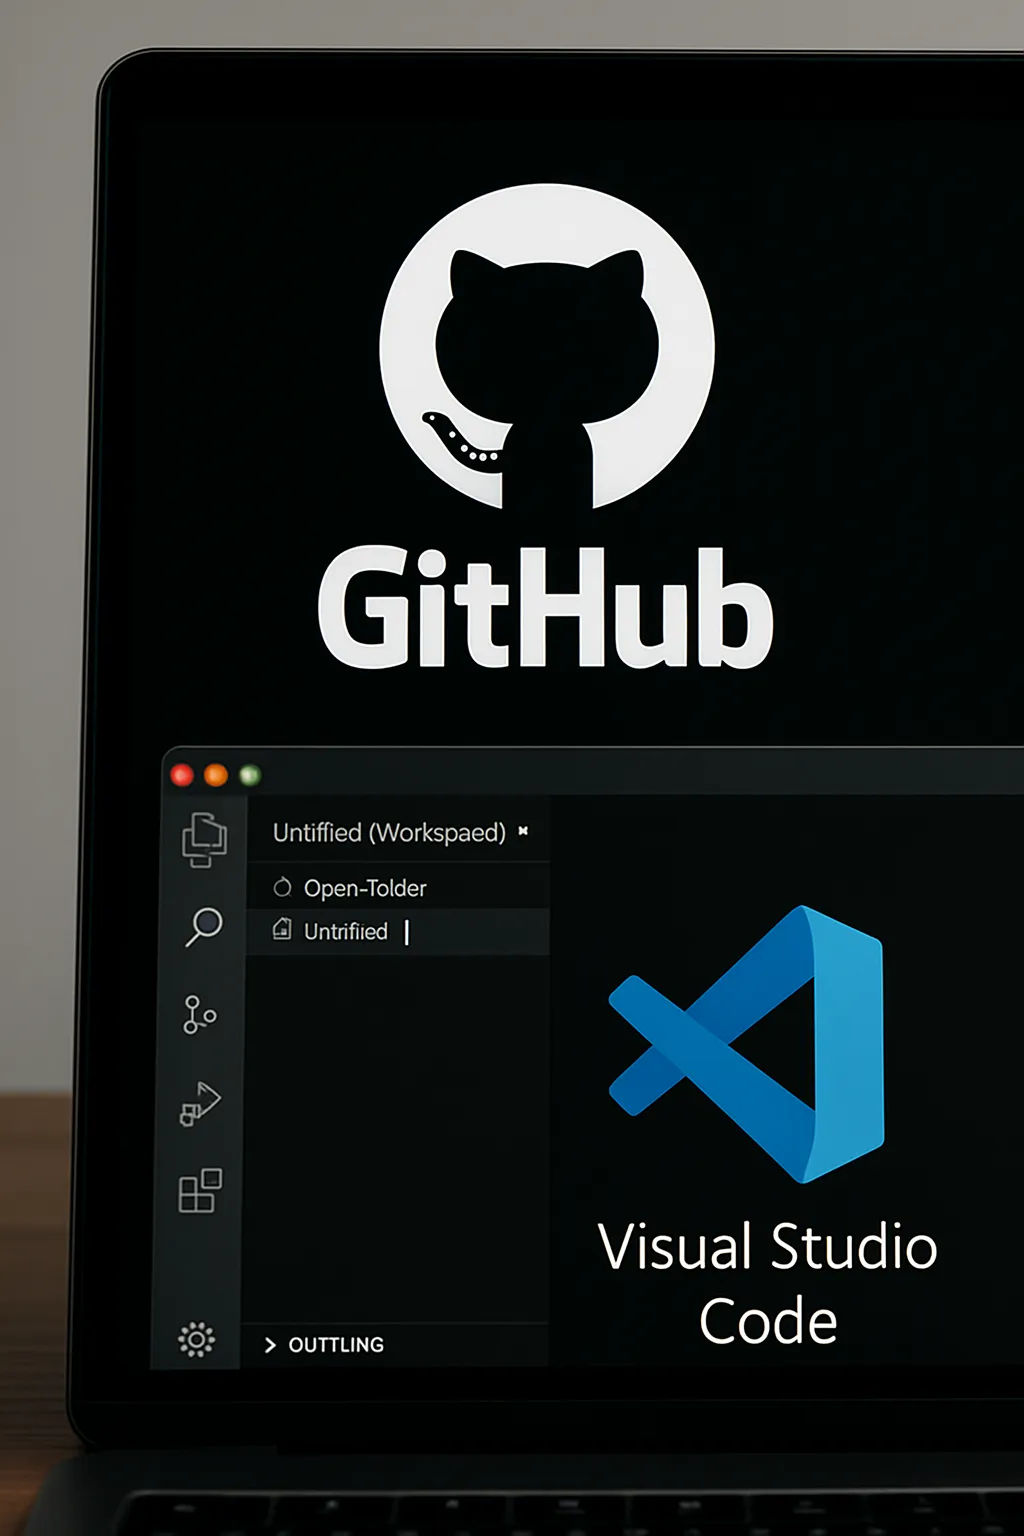
Task: Click the OUTTLING section label
Action: [336, 1345]
